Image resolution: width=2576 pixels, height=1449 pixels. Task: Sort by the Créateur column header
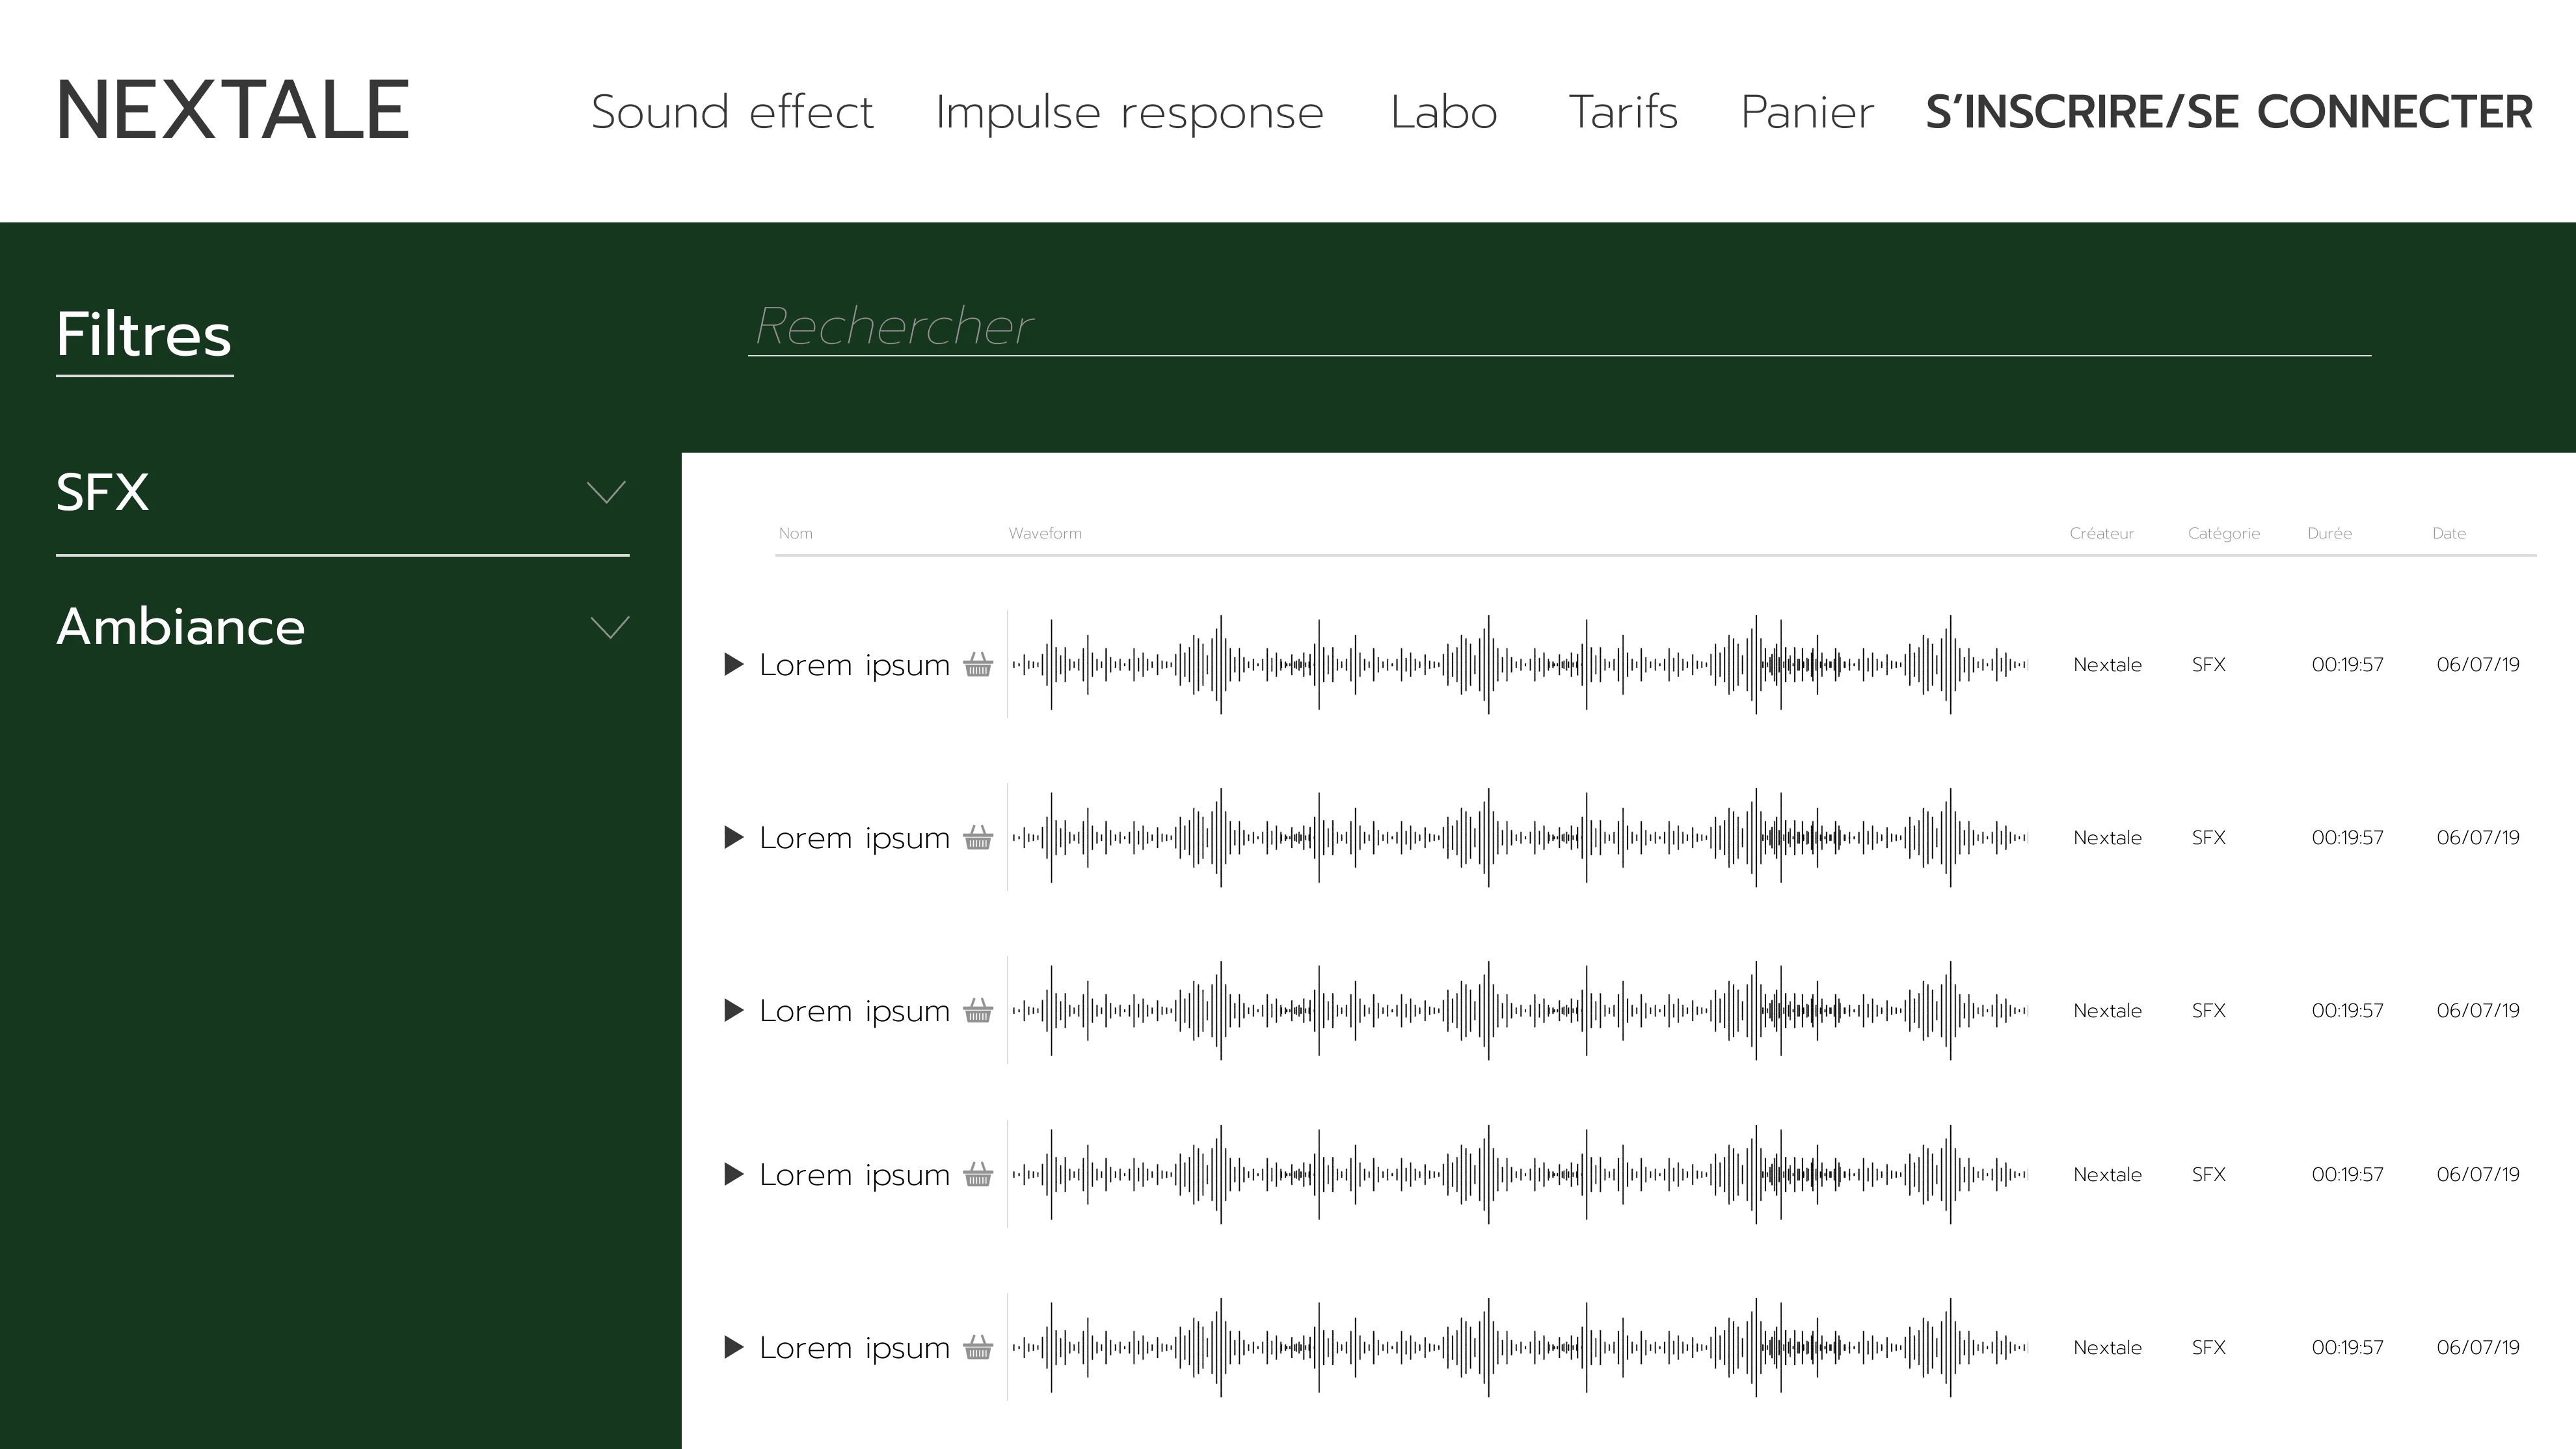coord(2101,533)
